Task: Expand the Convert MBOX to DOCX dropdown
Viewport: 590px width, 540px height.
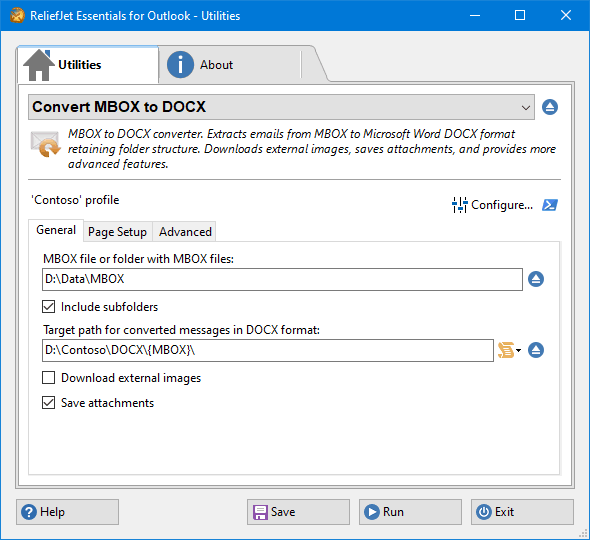Action: [281, 107]
